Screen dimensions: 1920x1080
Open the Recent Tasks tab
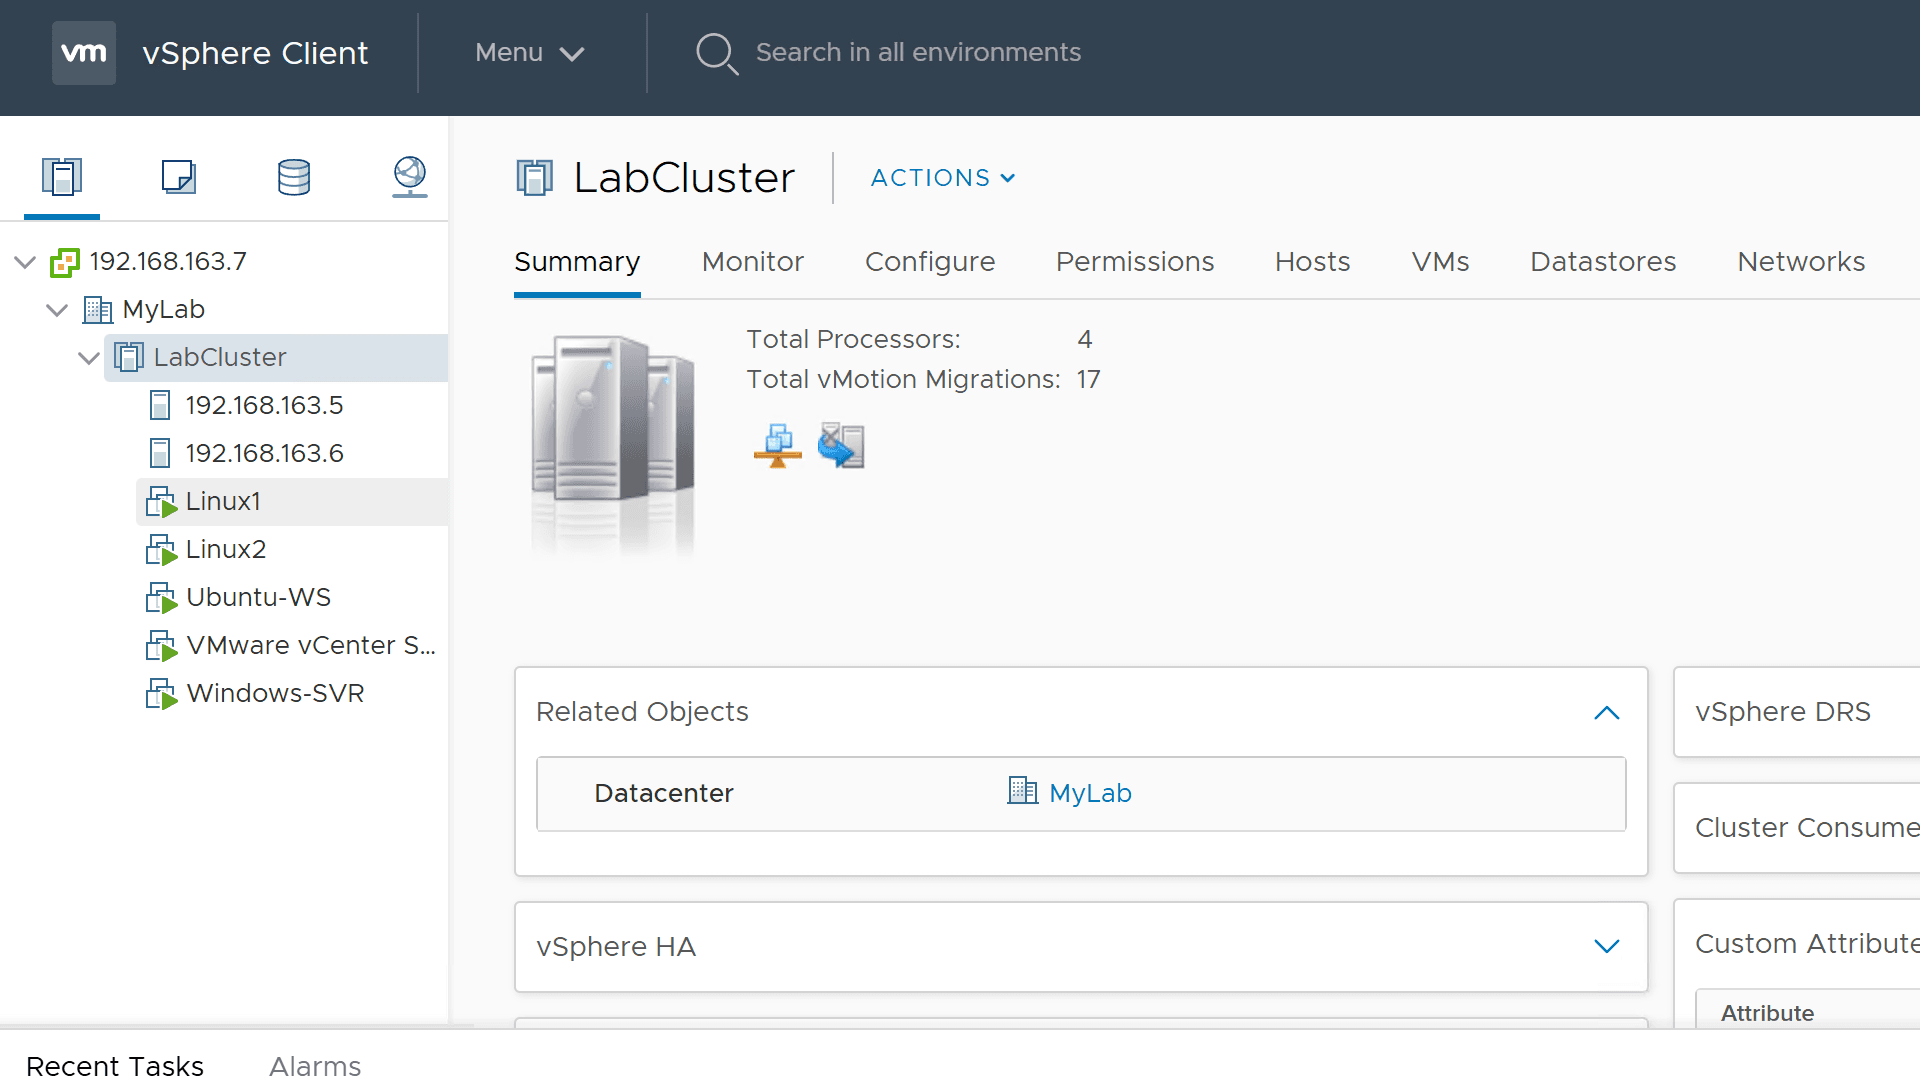click(115, 1066)
